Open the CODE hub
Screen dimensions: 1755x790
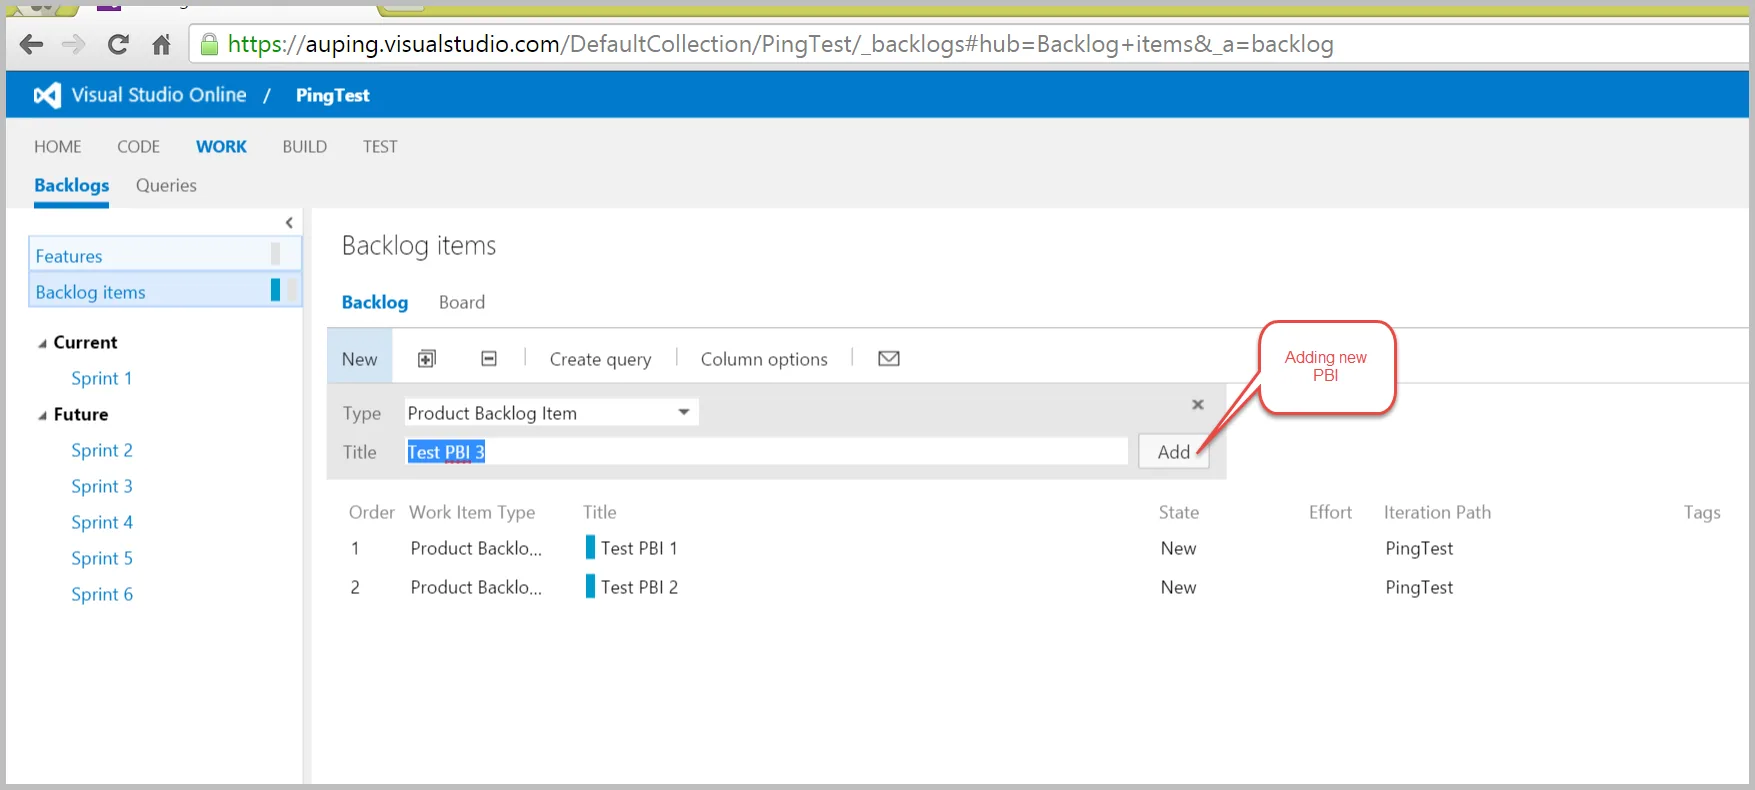pos(138,146)
